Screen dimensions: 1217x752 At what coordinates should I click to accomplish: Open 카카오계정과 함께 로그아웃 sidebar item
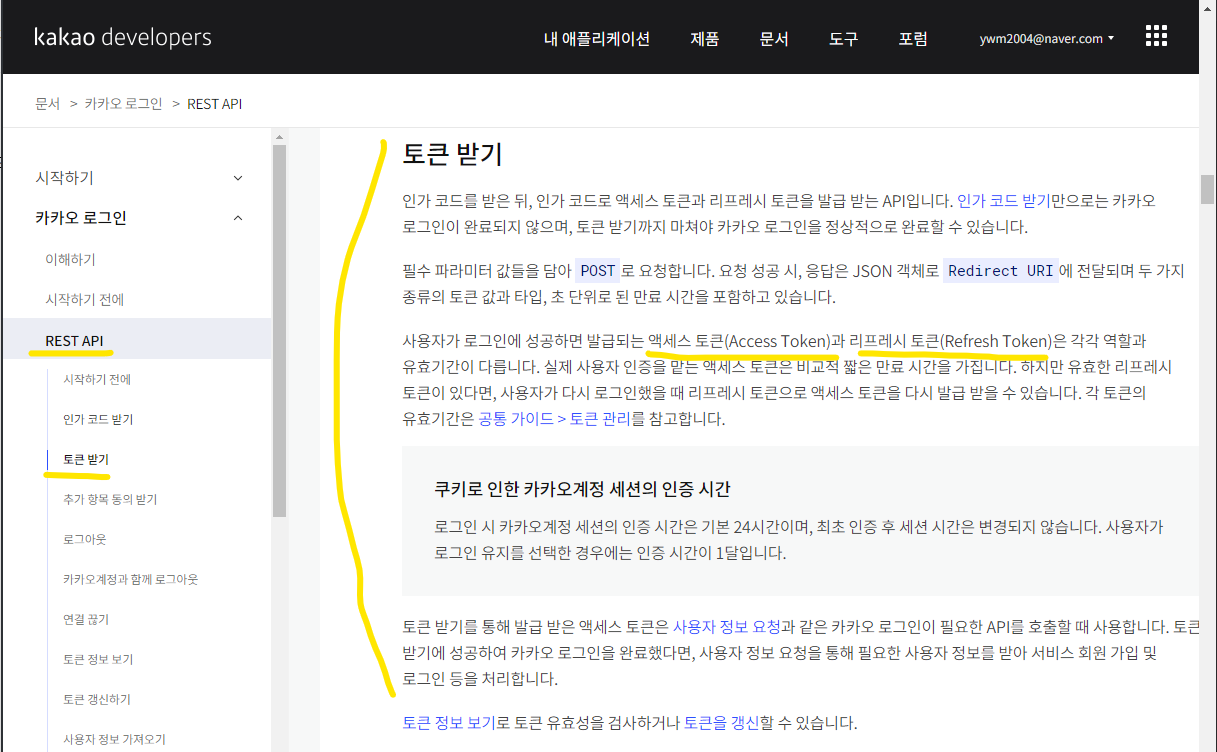pos(130,579)
